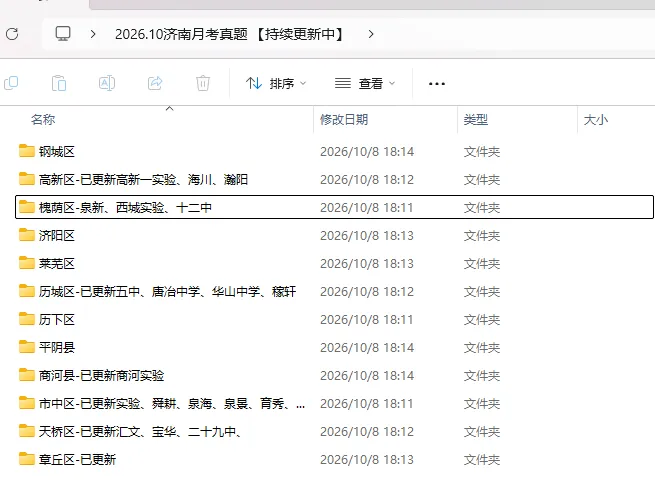Click the Paste toolbar icon
655x484 pixels.
[x=59, y=83]
